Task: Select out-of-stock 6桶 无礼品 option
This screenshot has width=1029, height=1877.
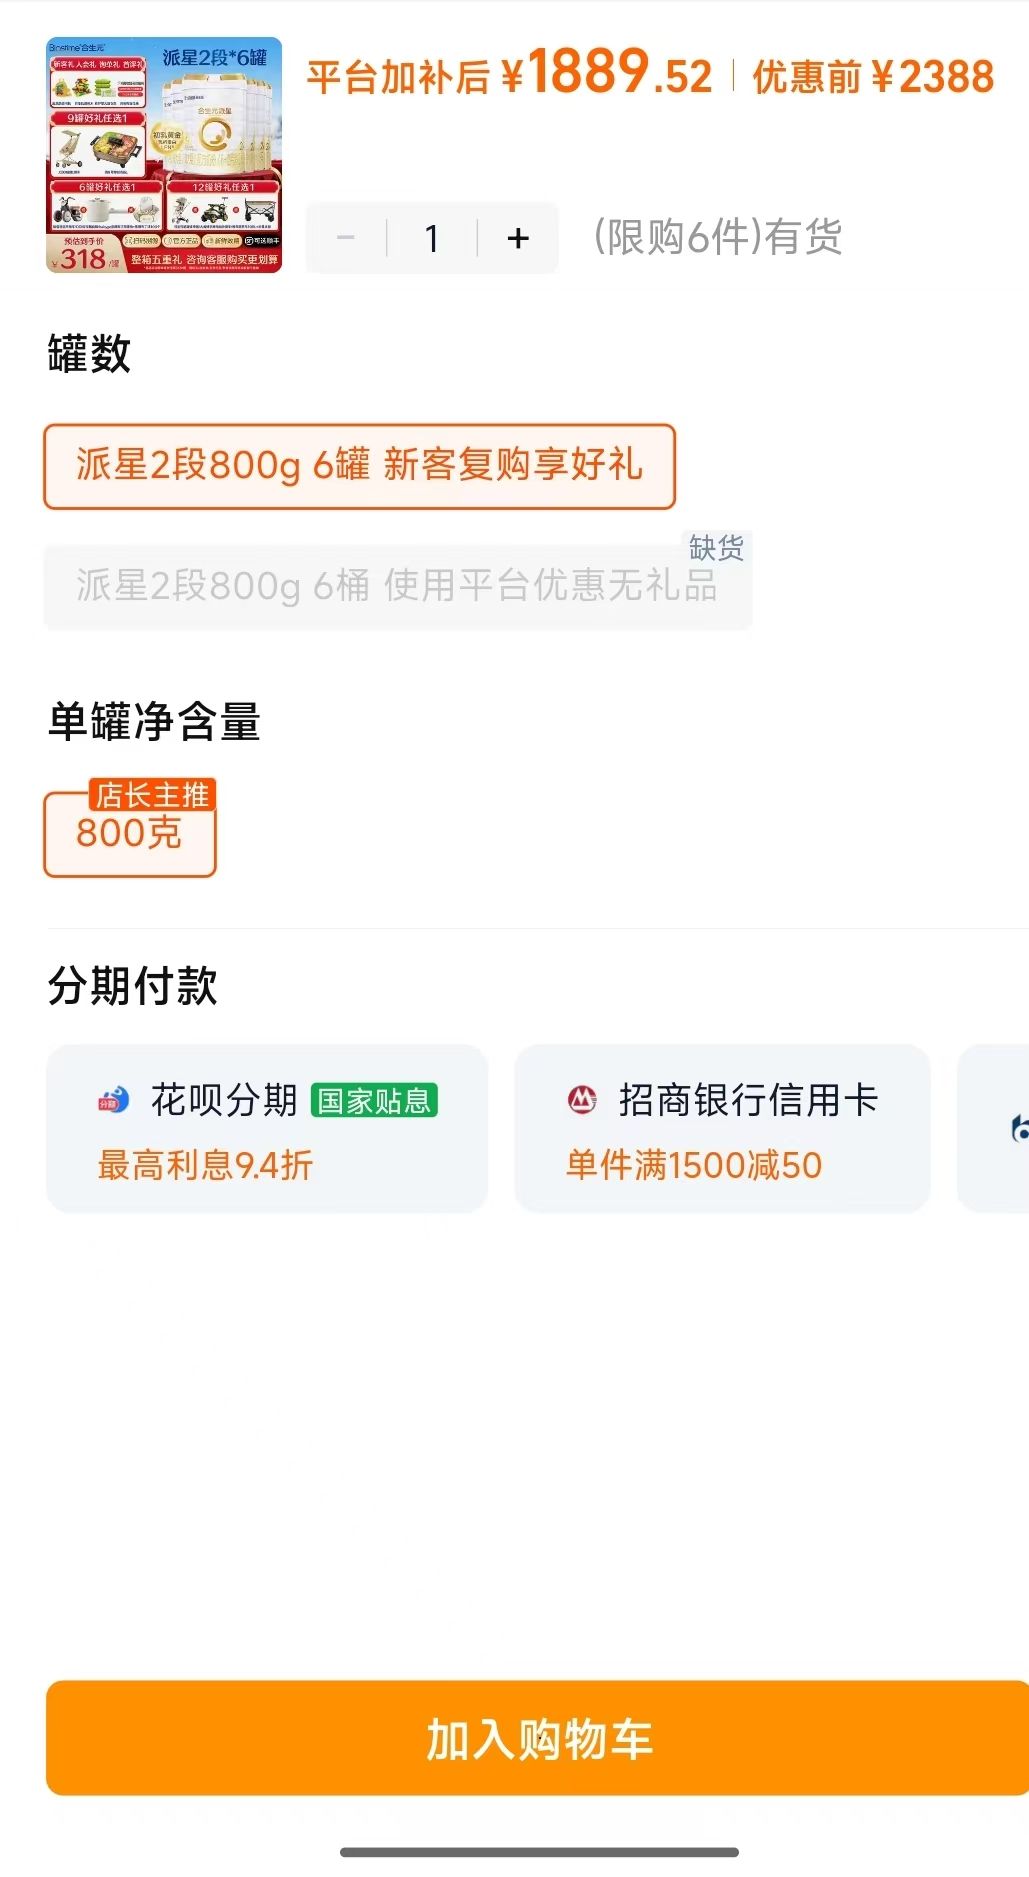Action: (x=397, y=587)
